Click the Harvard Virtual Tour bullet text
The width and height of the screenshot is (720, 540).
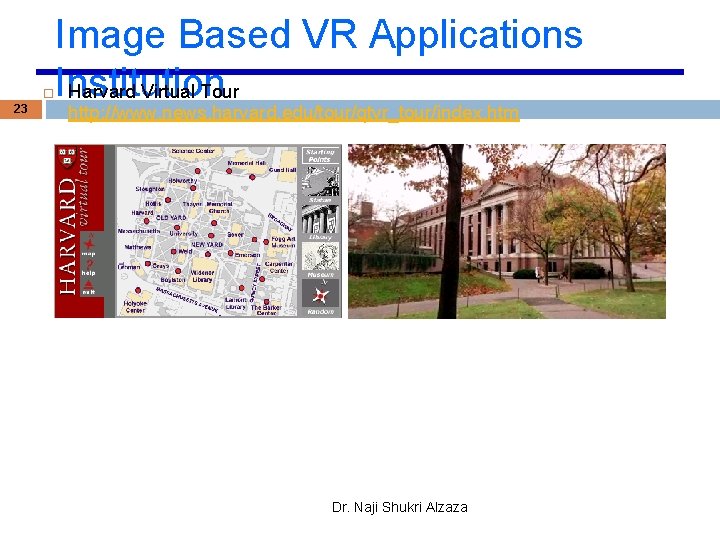coord(153,92)
